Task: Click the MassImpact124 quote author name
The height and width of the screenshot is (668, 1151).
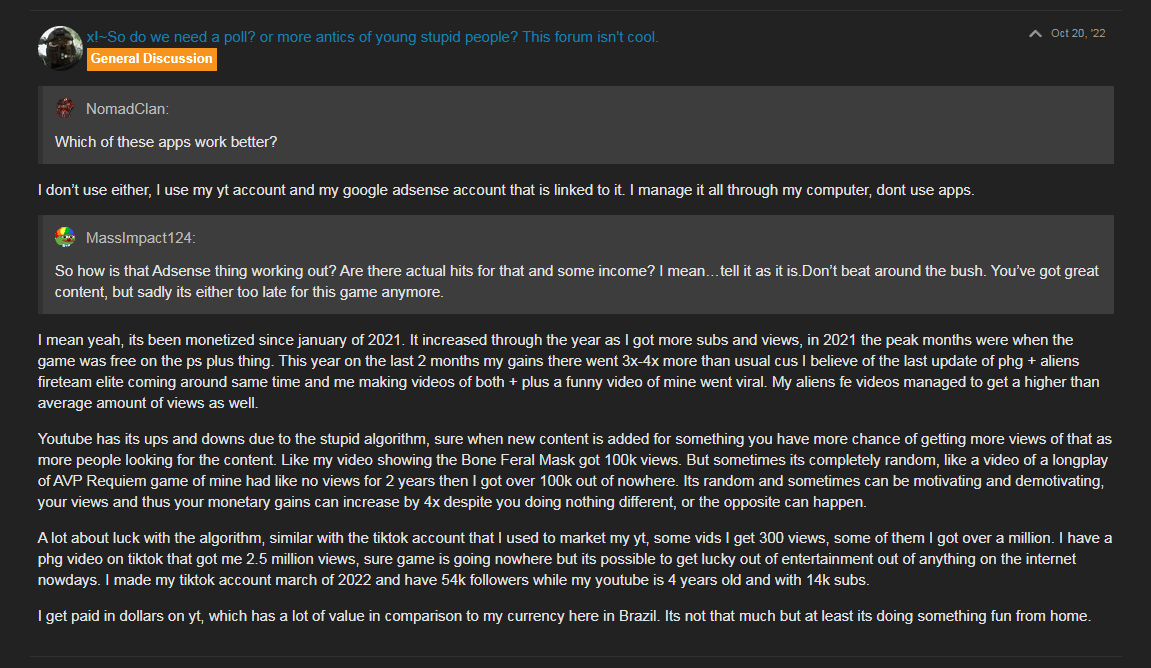Action: [x=140, y=238]
